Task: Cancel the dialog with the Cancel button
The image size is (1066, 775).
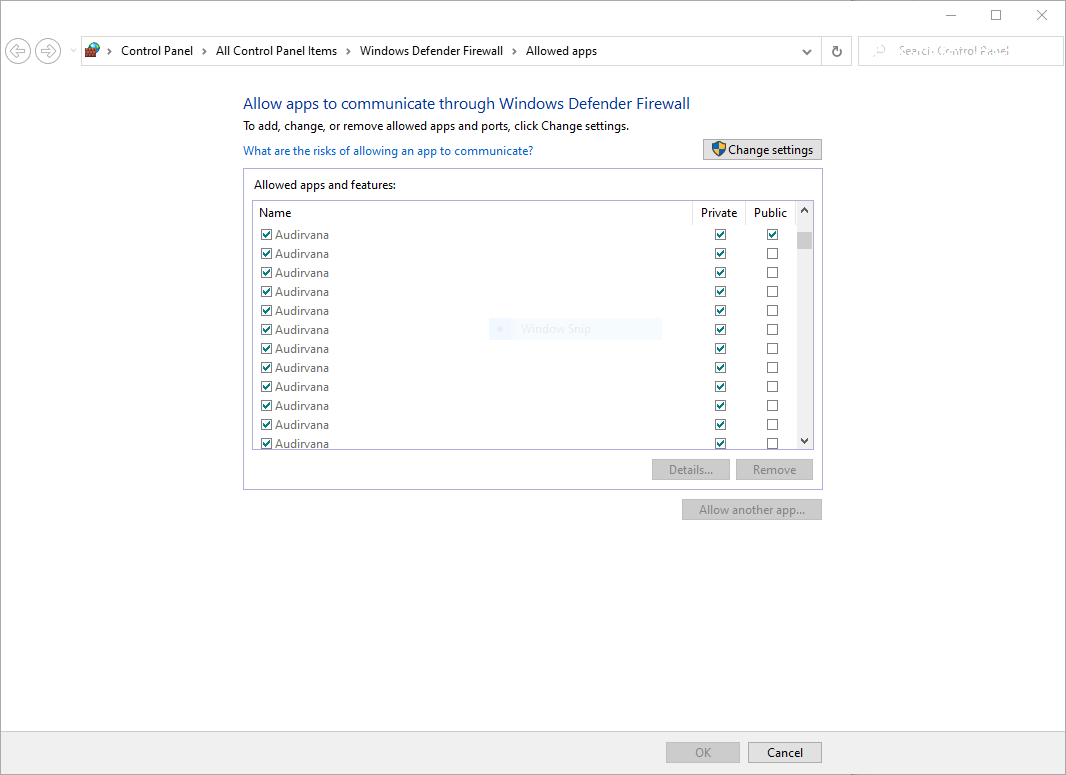Action: click(x=785, y=753)
